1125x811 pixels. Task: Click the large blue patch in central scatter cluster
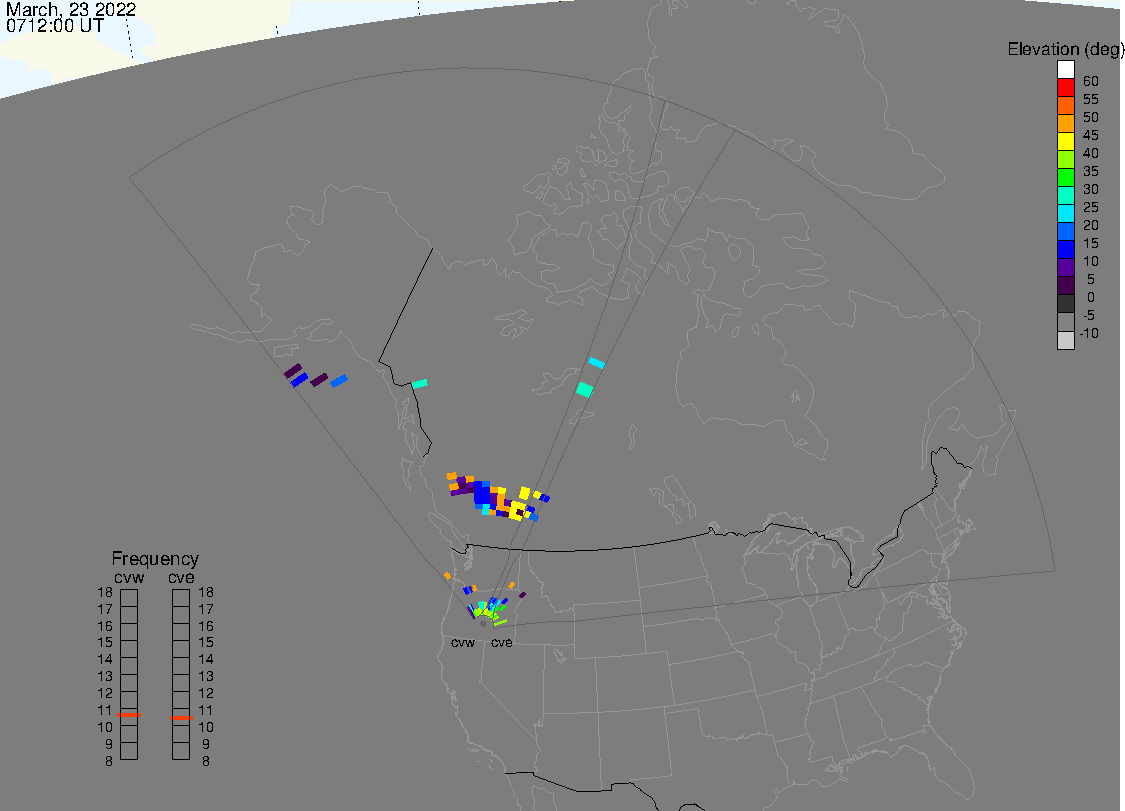click(x=482, y=494)
